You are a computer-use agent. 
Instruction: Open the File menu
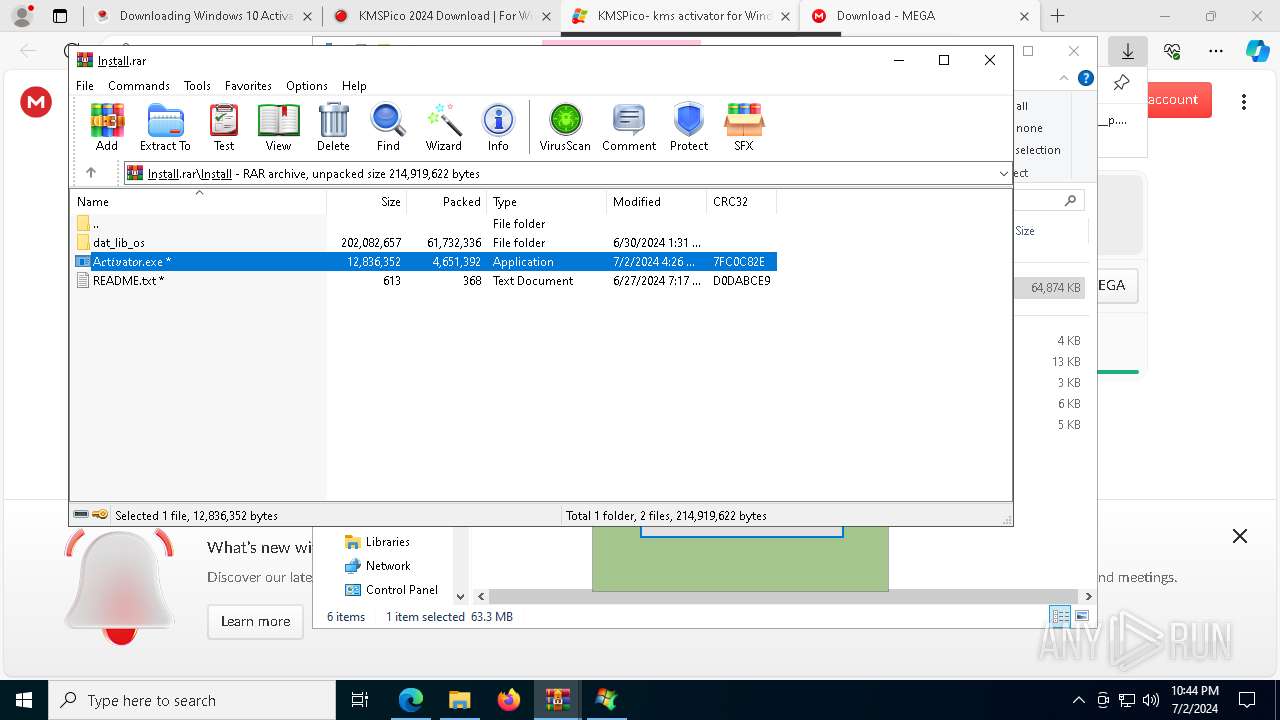(85, 86)
